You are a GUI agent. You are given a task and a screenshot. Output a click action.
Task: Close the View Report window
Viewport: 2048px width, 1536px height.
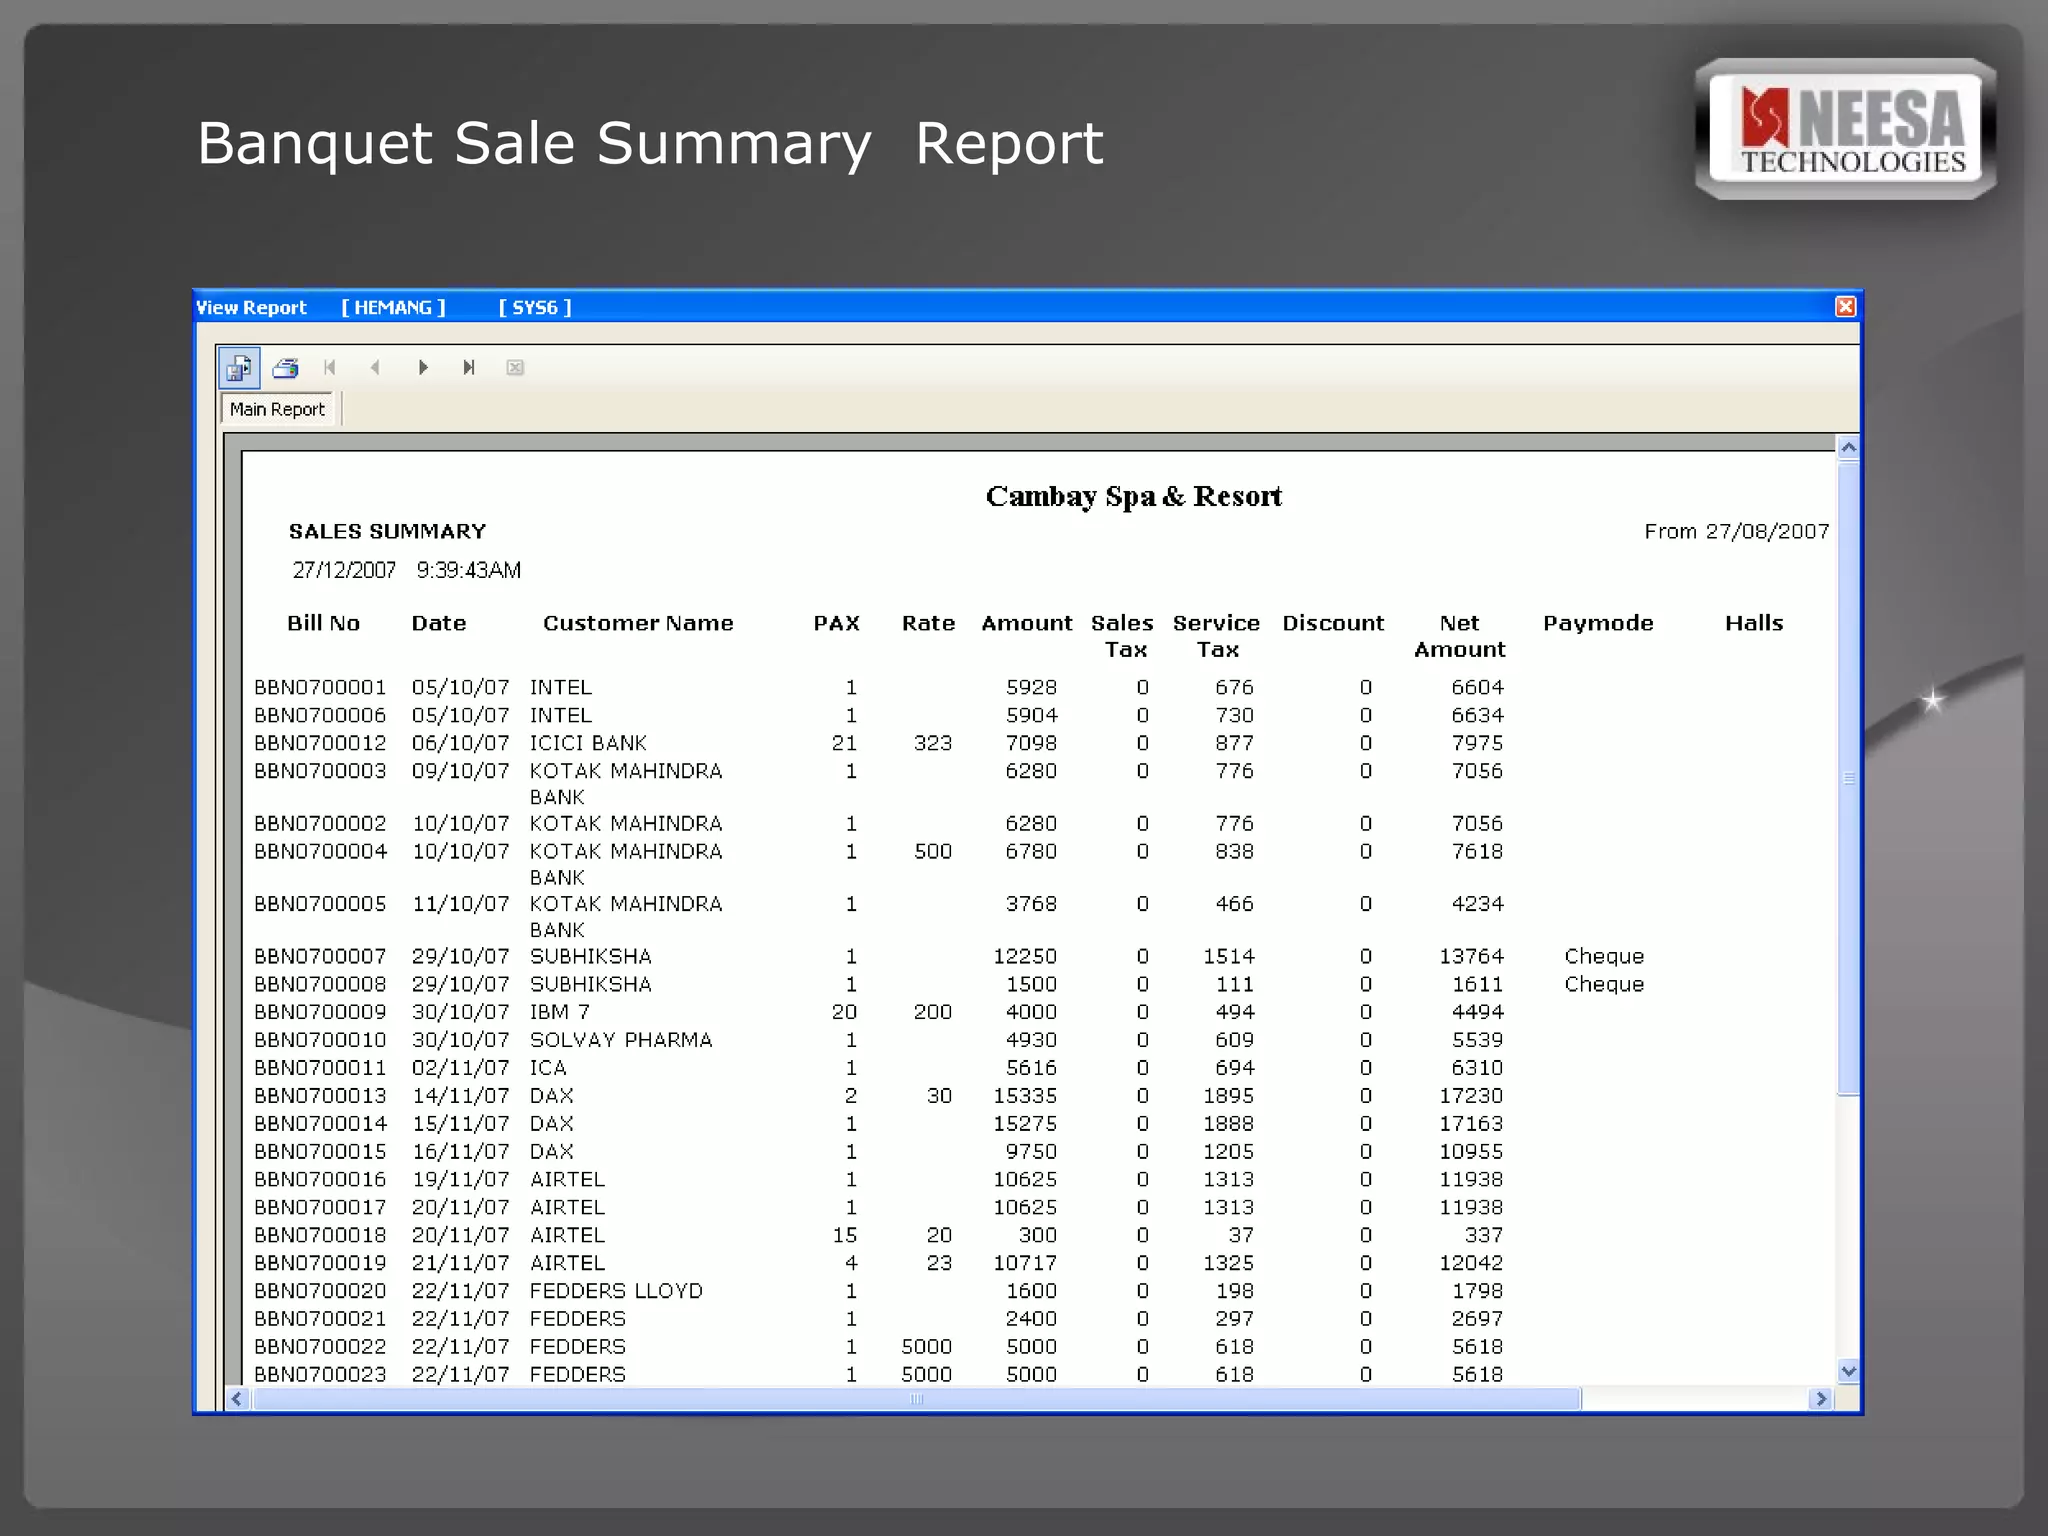point(1846,307)
